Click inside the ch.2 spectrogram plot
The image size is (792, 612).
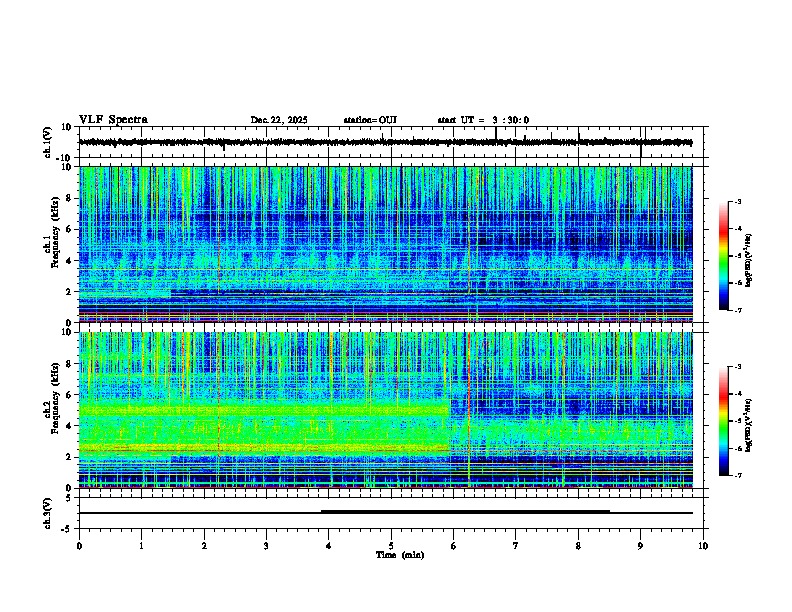[x=385, y=410]
